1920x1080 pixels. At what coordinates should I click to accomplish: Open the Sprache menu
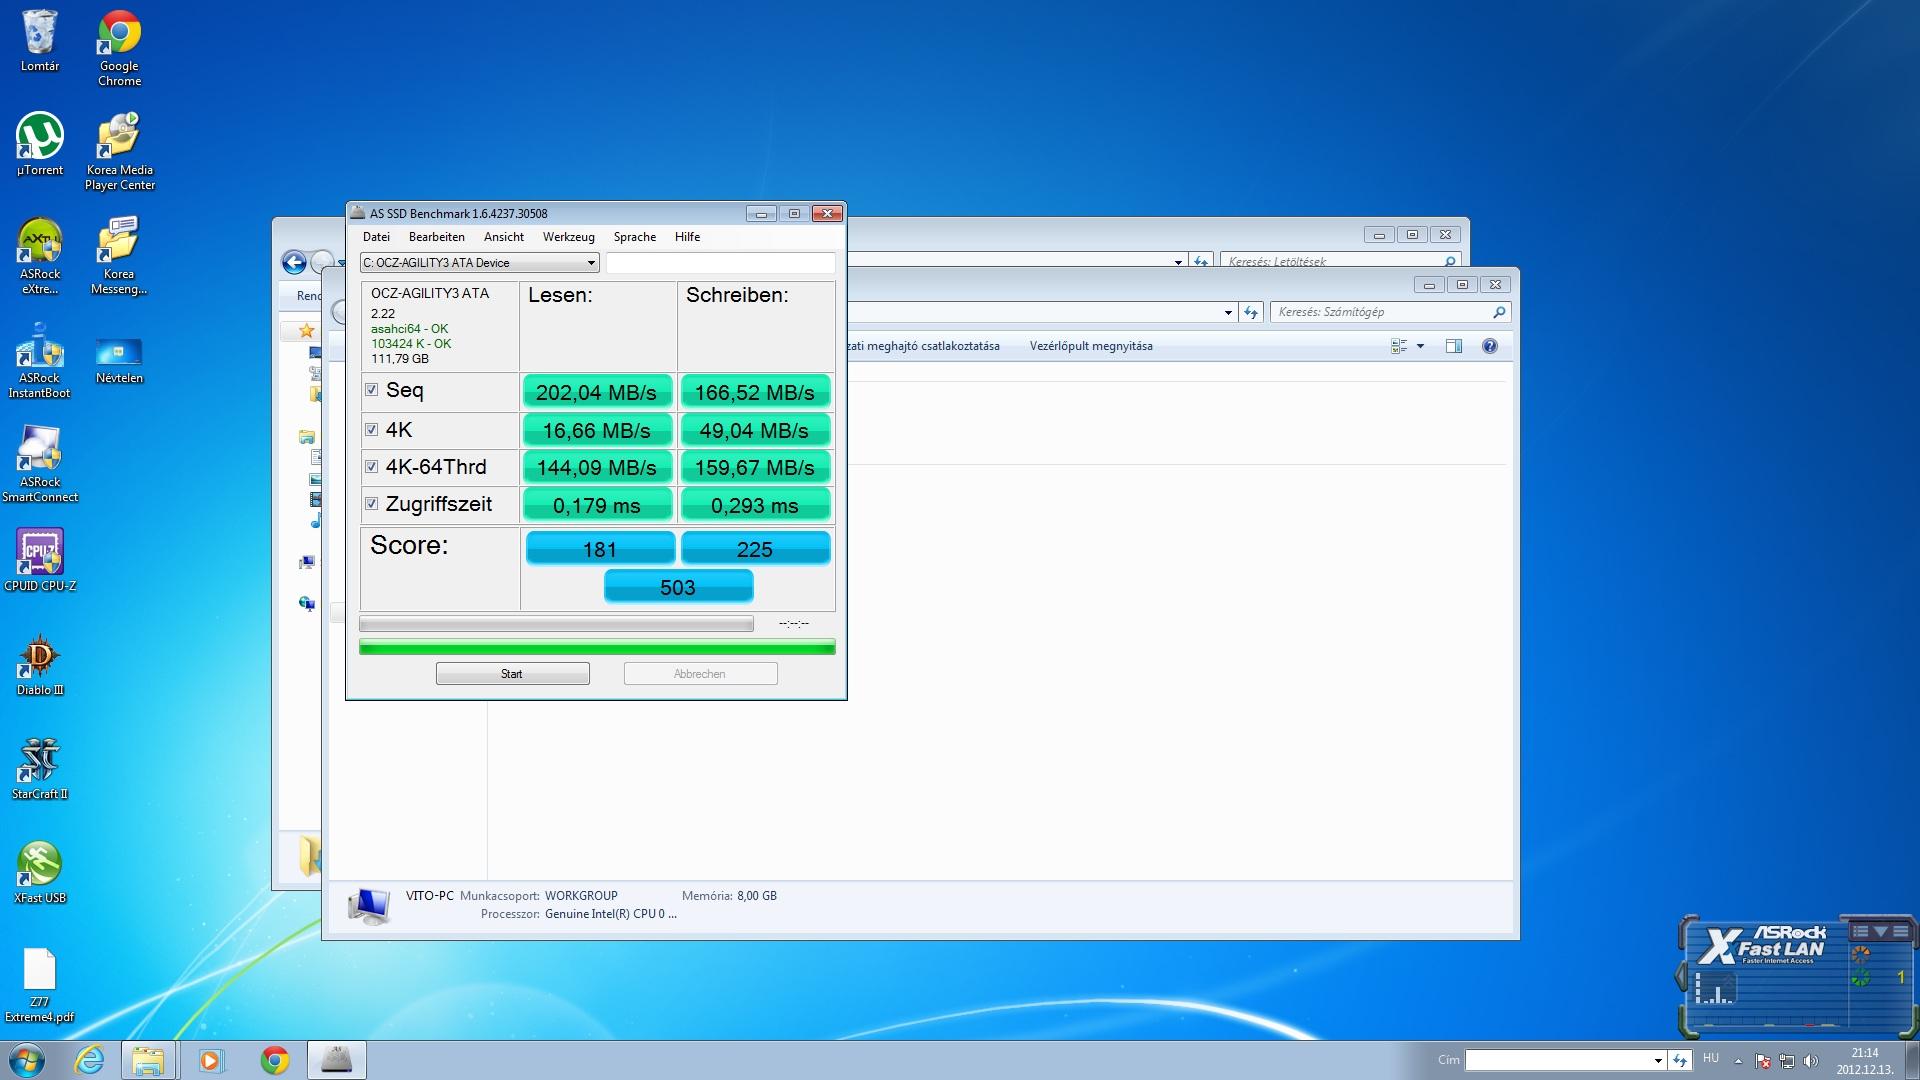634,237
